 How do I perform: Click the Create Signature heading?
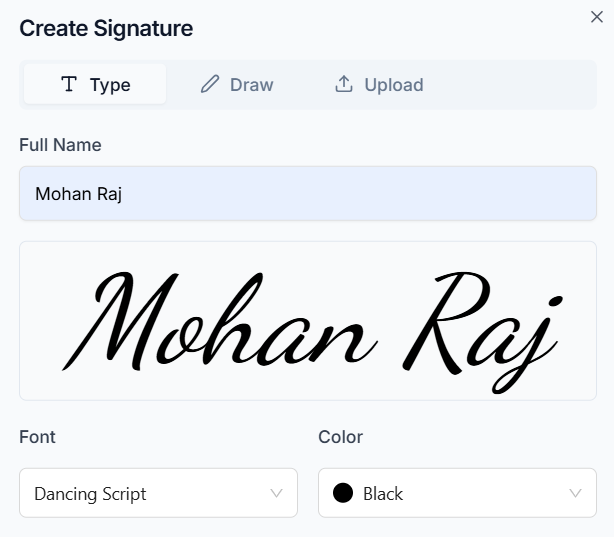click(106, 29)
